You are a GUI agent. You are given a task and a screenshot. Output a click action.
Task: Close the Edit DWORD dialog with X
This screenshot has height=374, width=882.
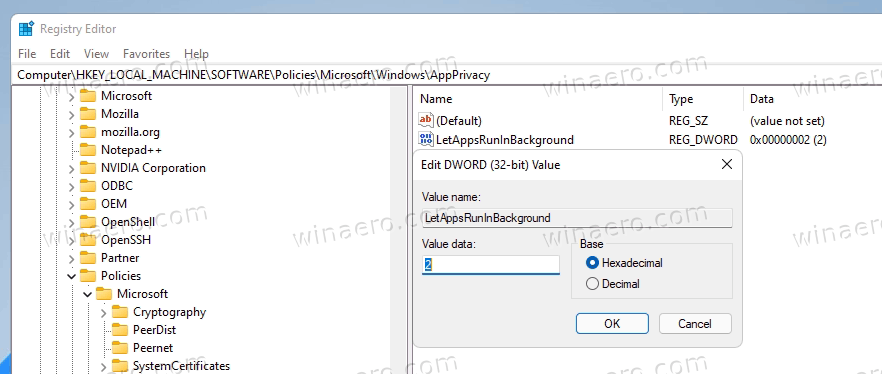727,164
